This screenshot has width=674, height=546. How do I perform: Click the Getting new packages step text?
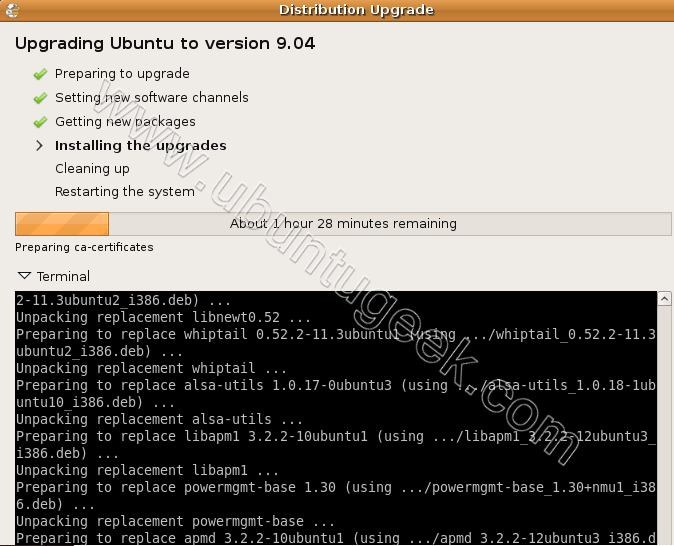(x=125, y=122)
